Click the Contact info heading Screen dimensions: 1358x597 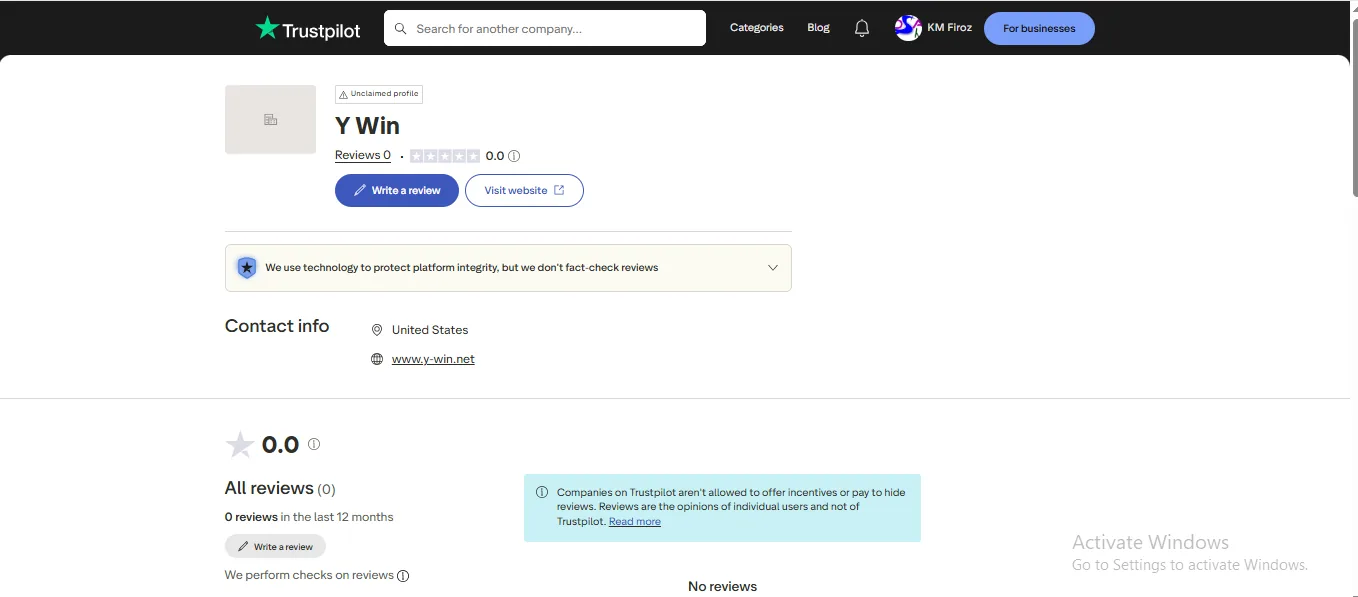277,326
